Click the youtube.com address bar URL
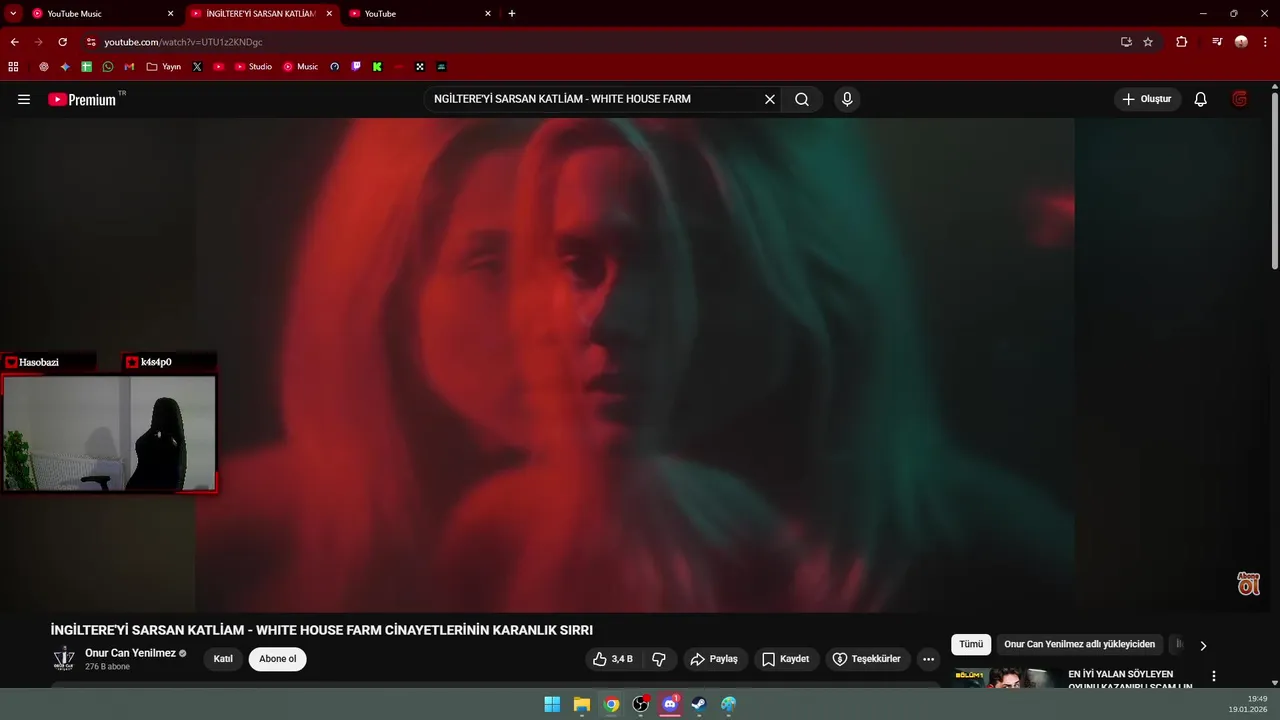The image size is (1280, 720). pyautogui.click(x=183, y=42)
